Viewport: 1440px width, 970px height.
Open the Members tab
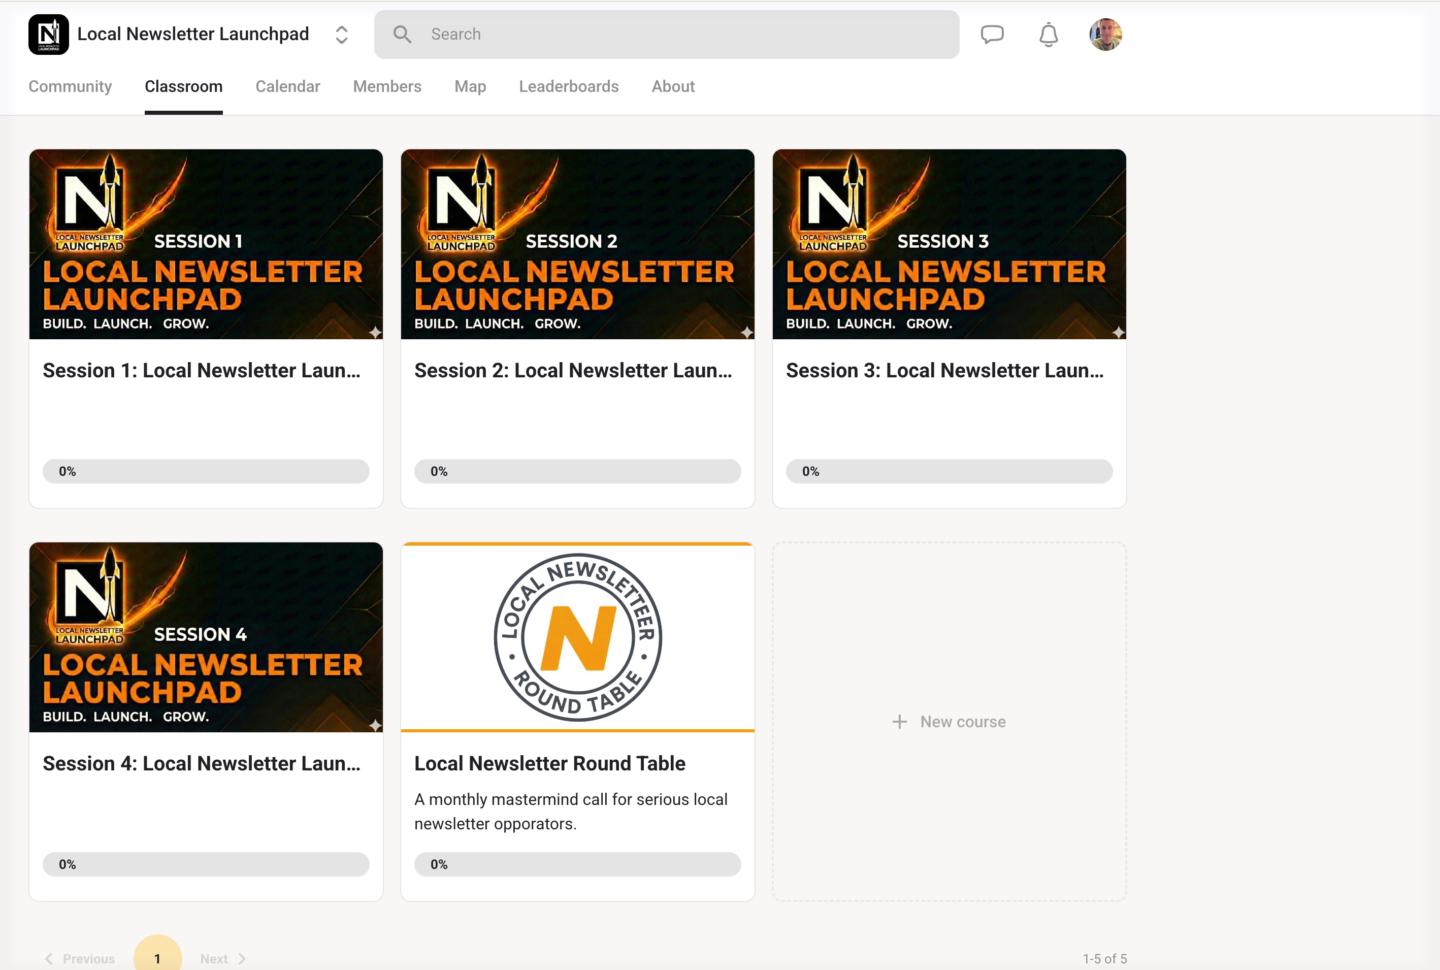(x=387, y=86)
